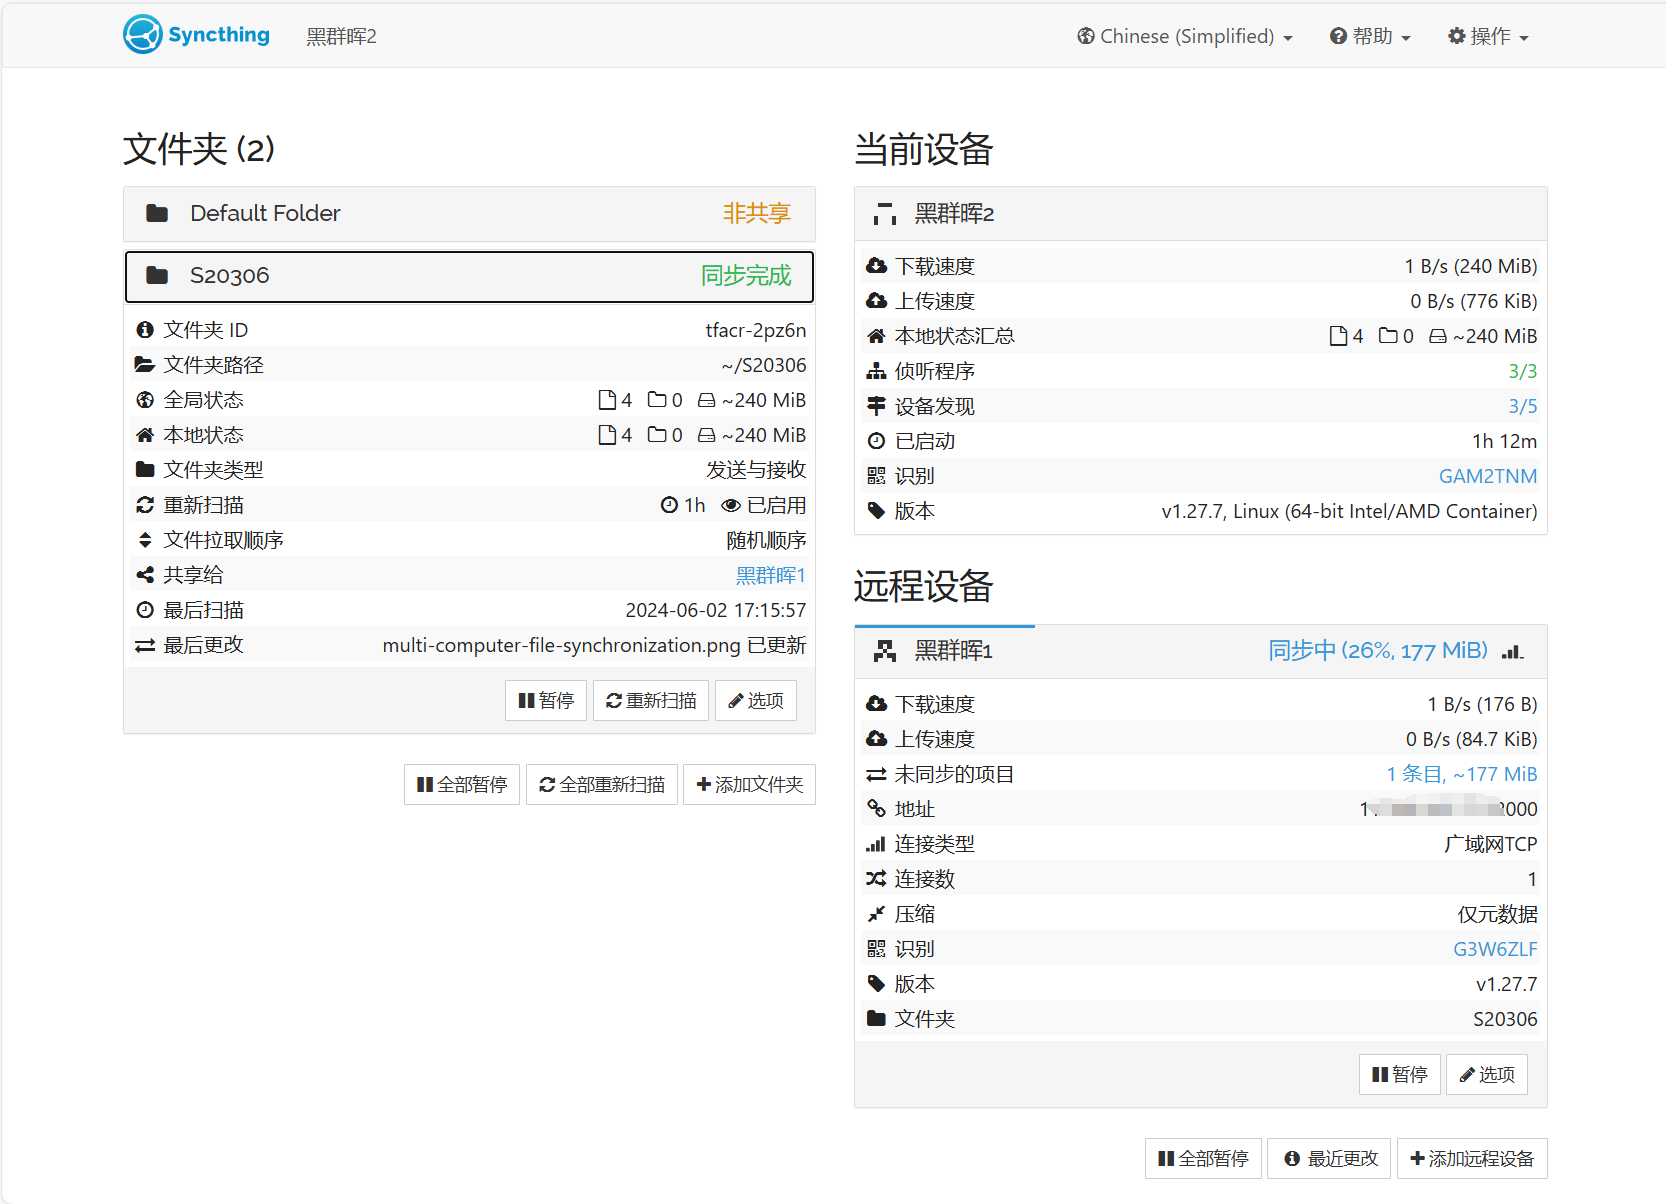The width and height of the screenshot is (1666, 1204).
Task: Open the 1 条目, ~177 MiB unsynced items link
Action: (1461, 774)
